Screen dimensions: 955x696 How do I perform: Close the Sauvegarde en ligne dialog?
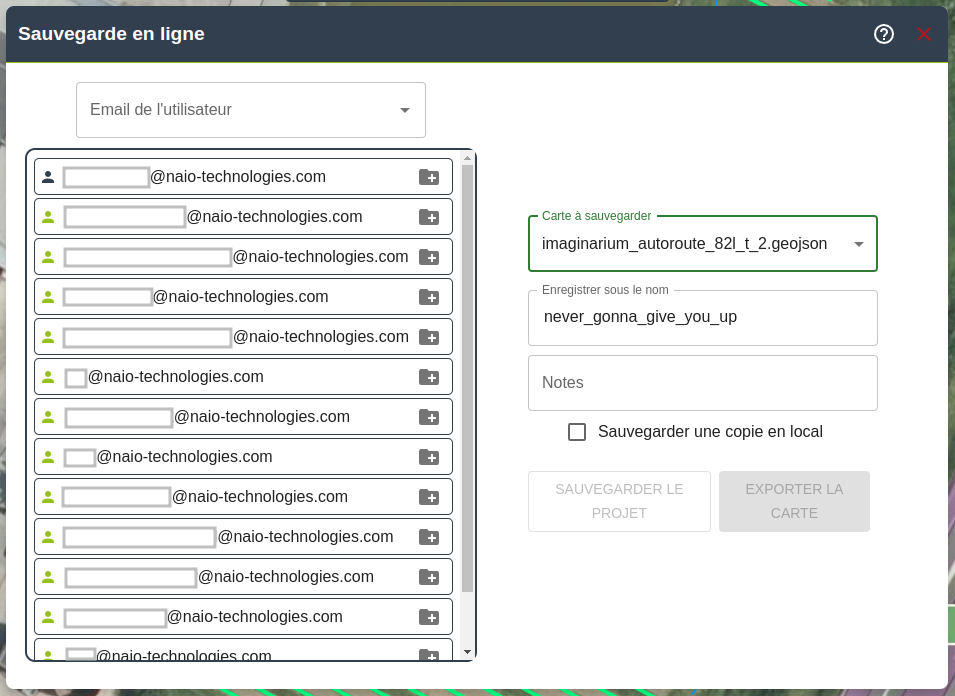click(x=924, y=34)
